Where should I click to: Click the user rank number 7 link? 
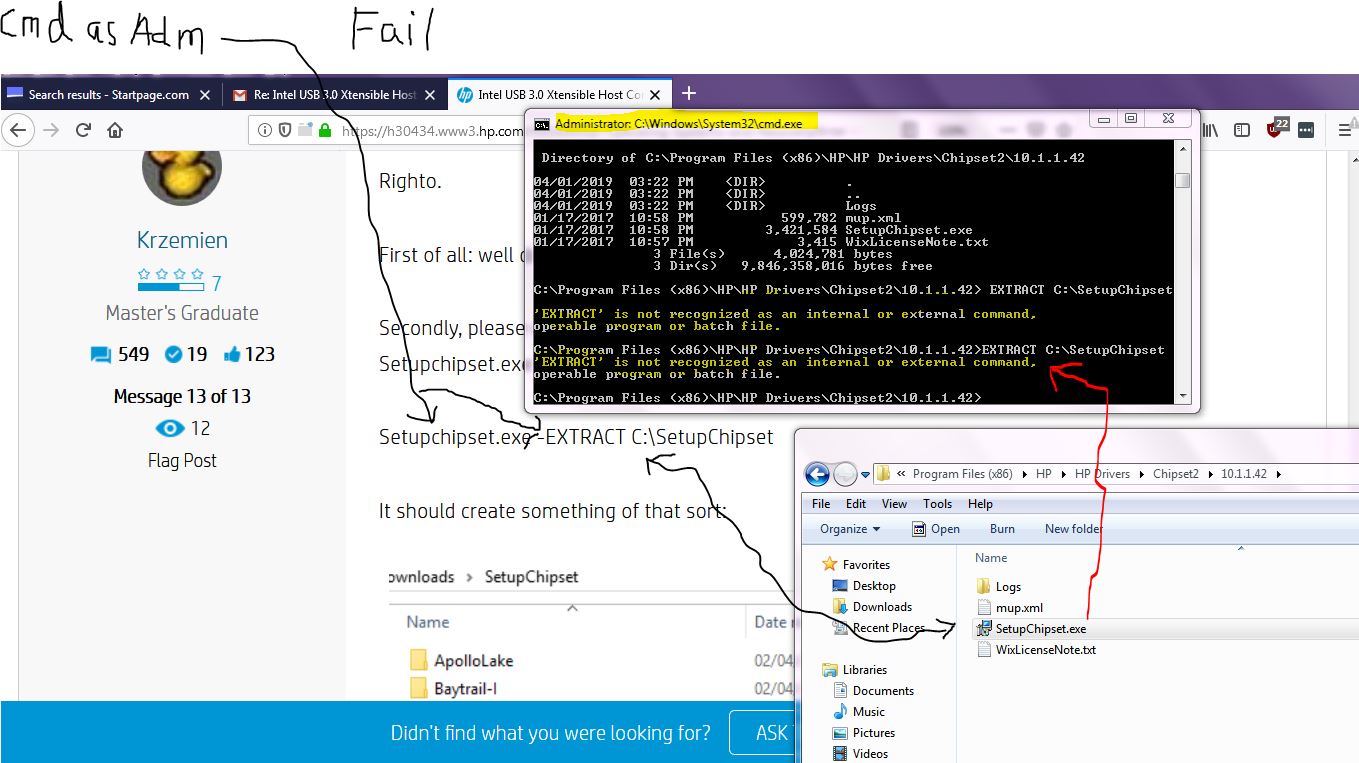(x=216, y=284)
